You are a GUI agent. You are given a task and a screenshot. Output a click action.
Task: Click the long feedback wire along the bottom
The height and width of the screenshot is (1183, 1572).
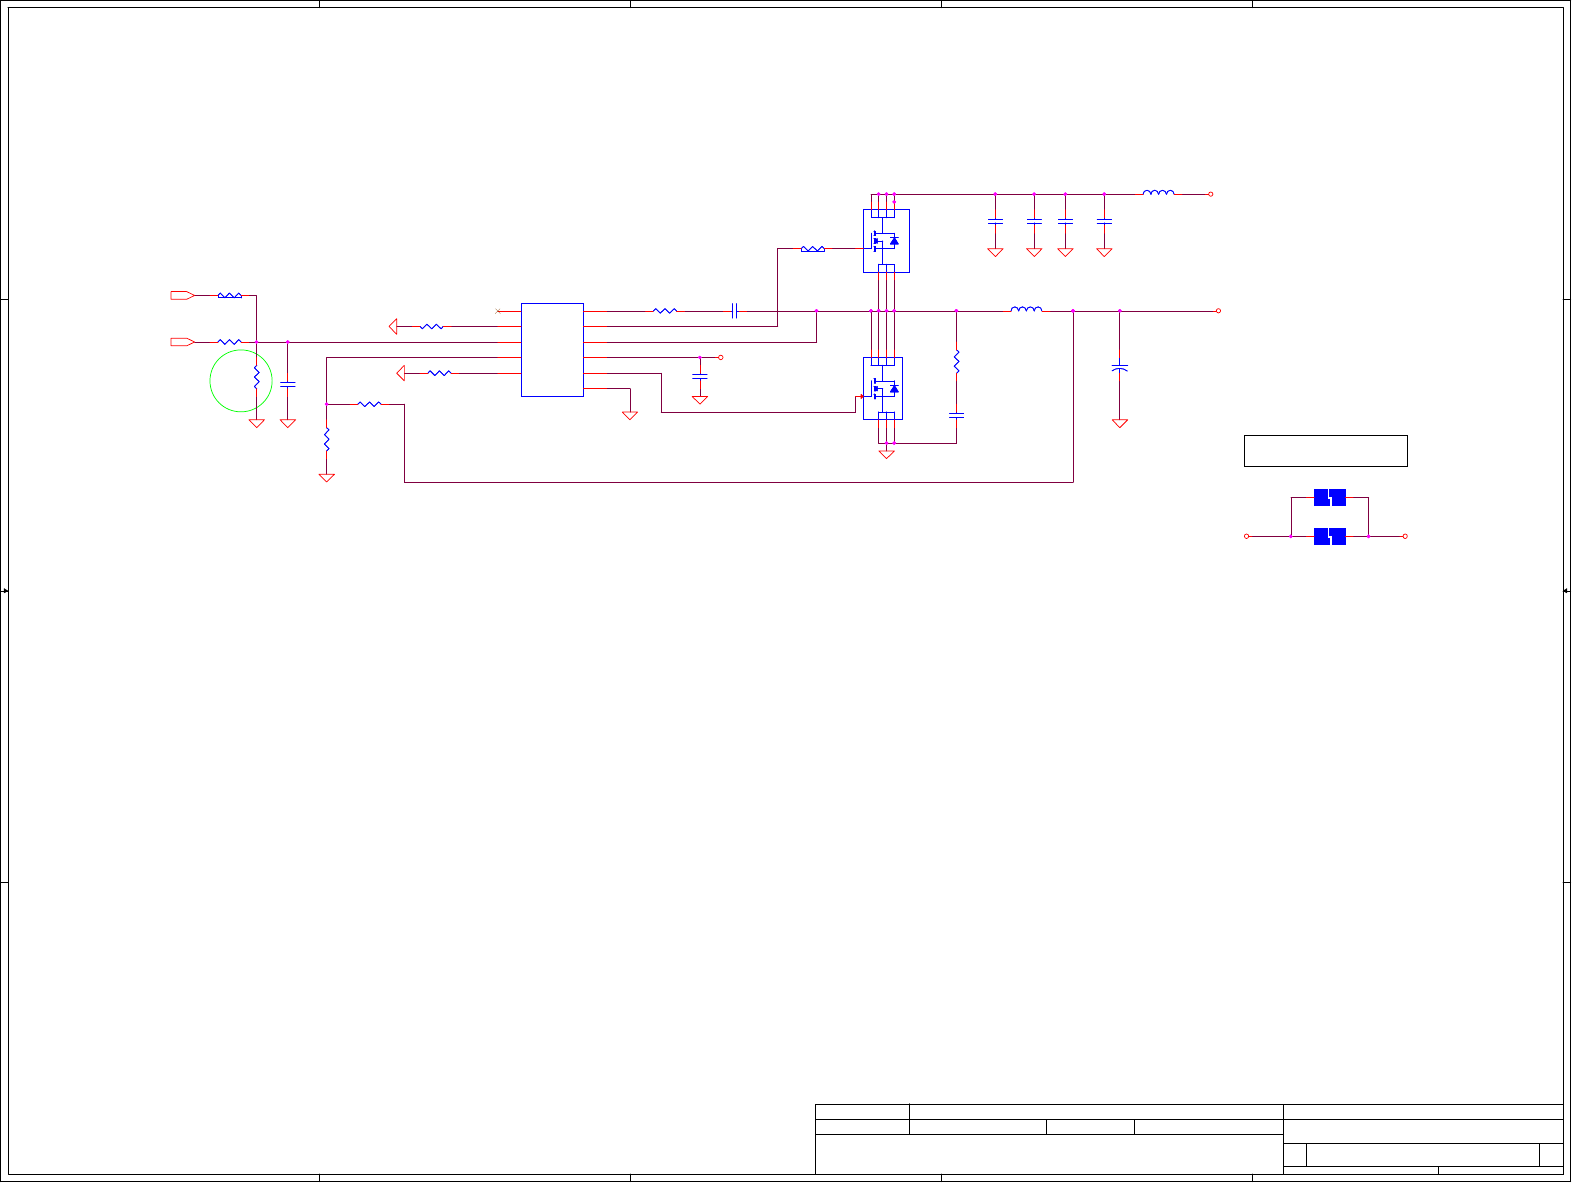point(739,482)
